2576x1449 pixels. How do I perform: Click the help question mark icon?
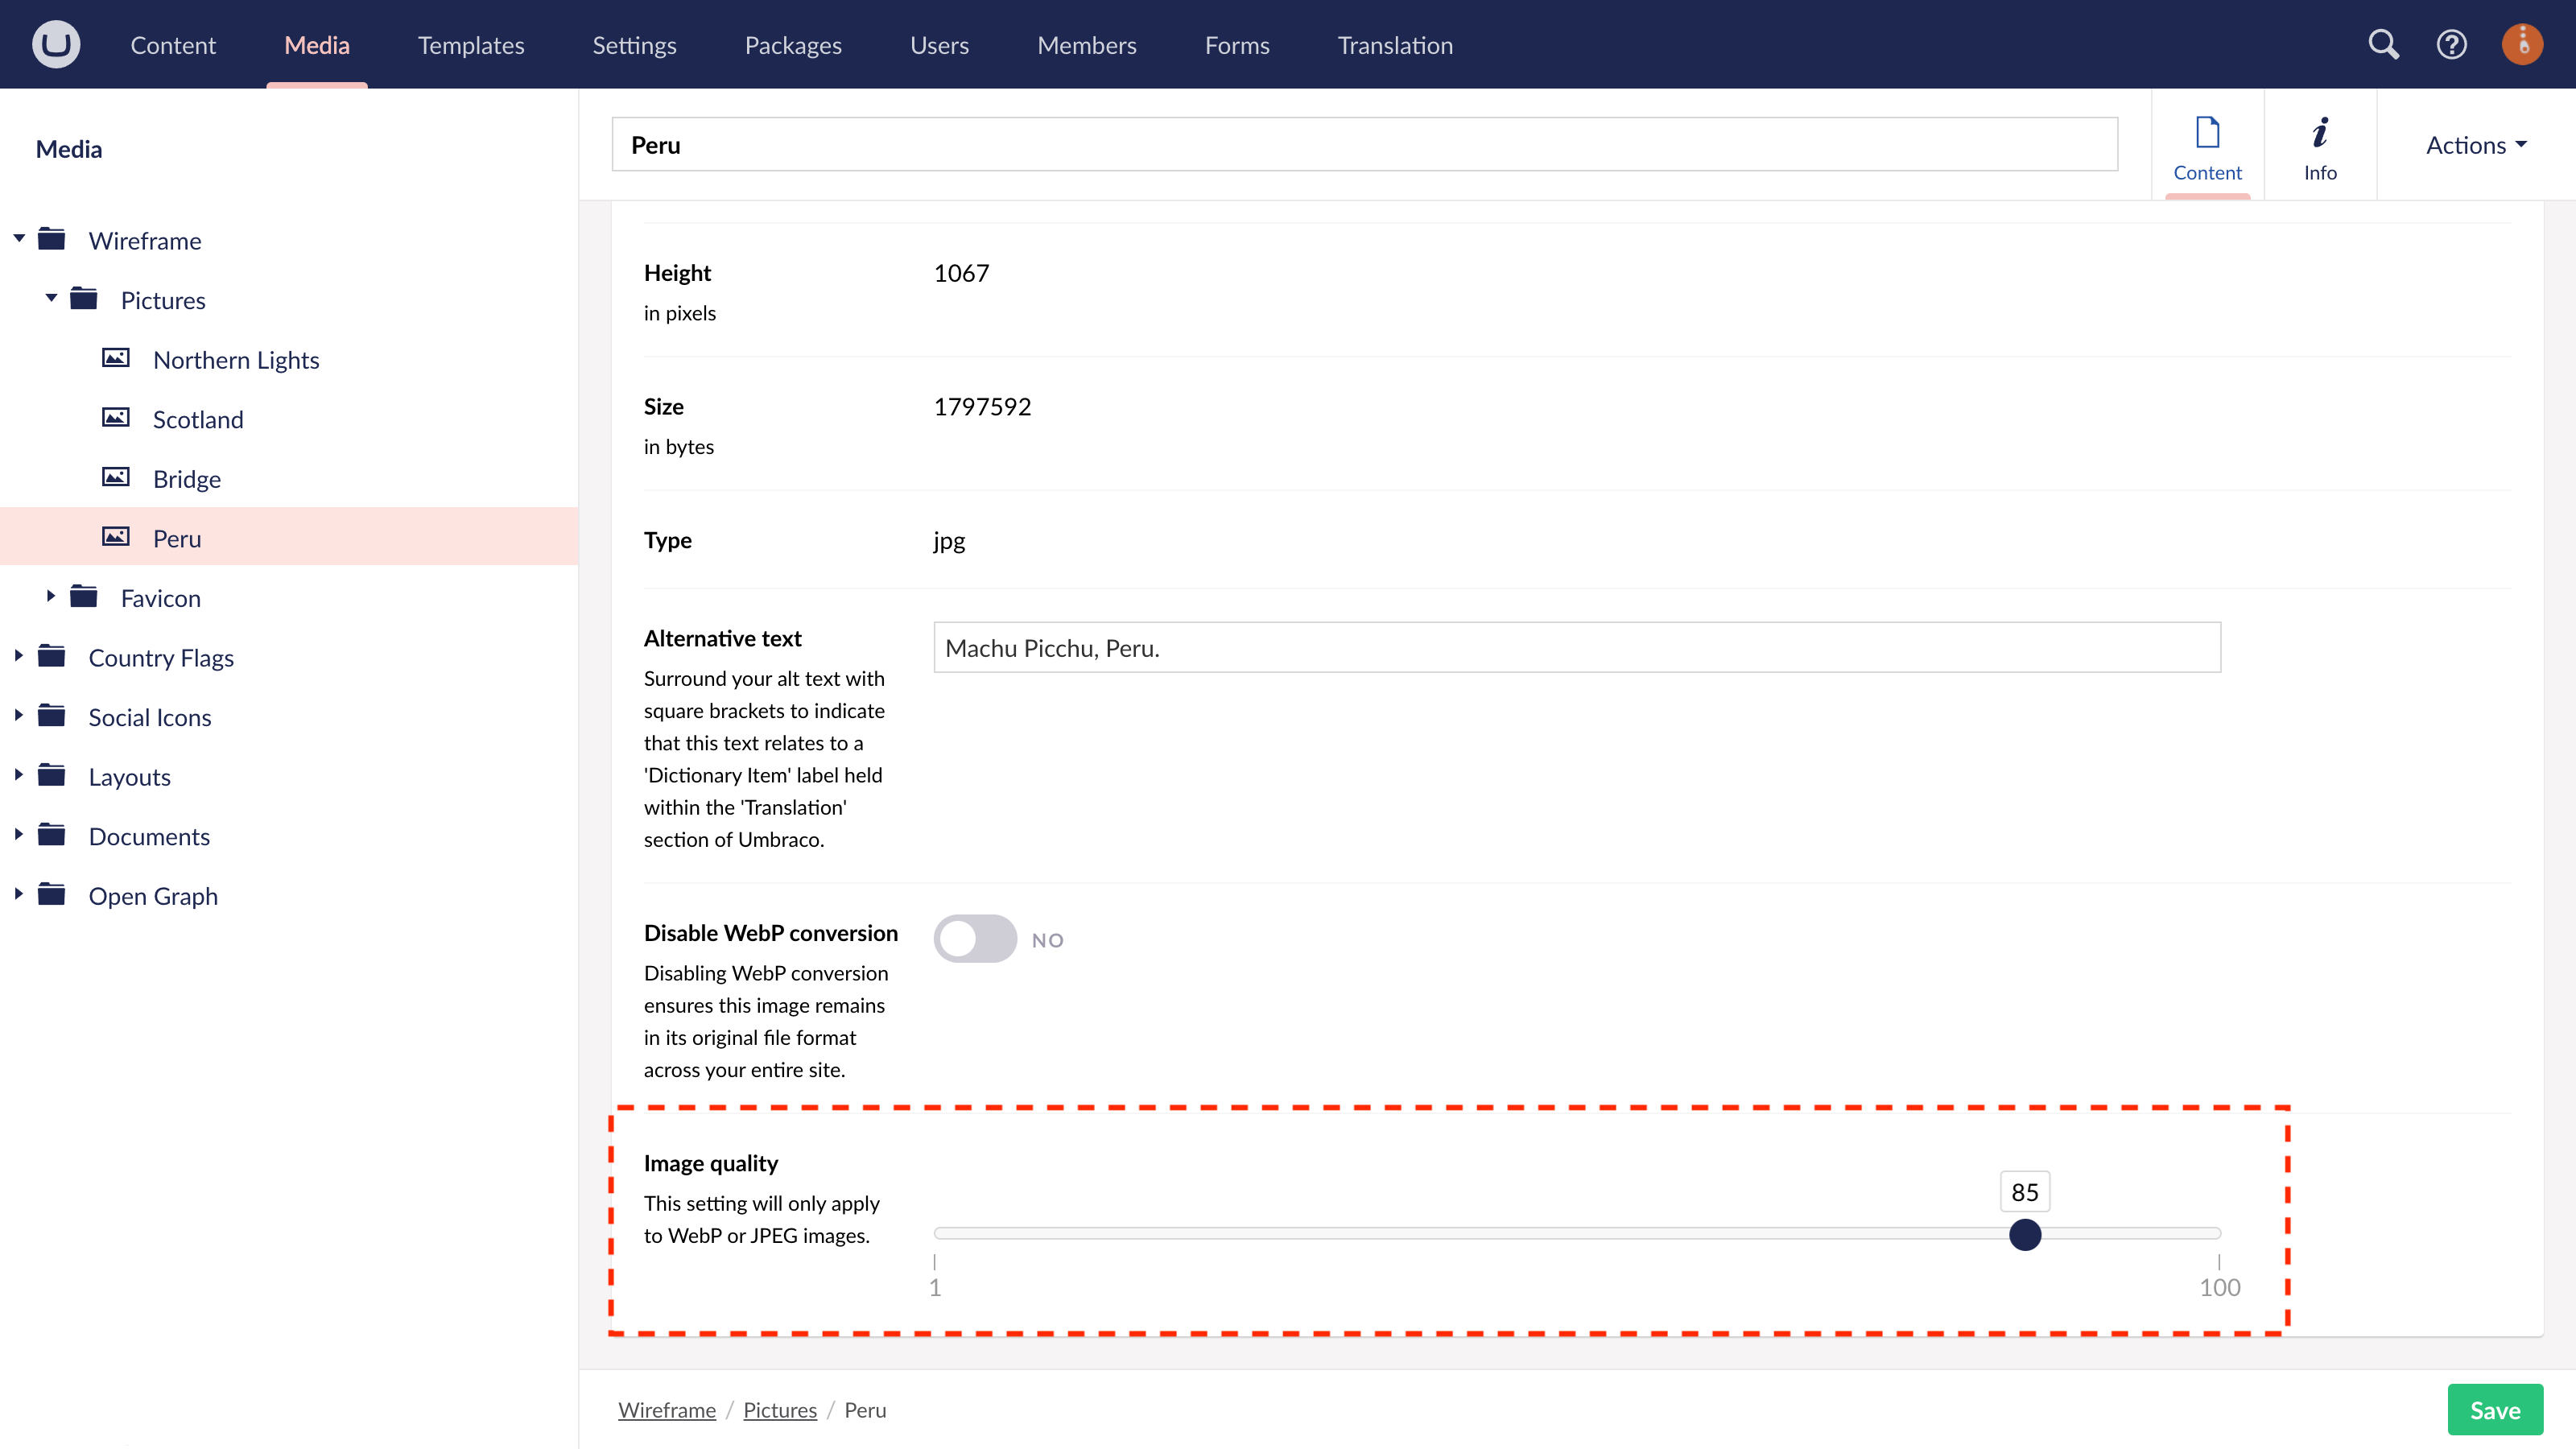[2452, 44]
